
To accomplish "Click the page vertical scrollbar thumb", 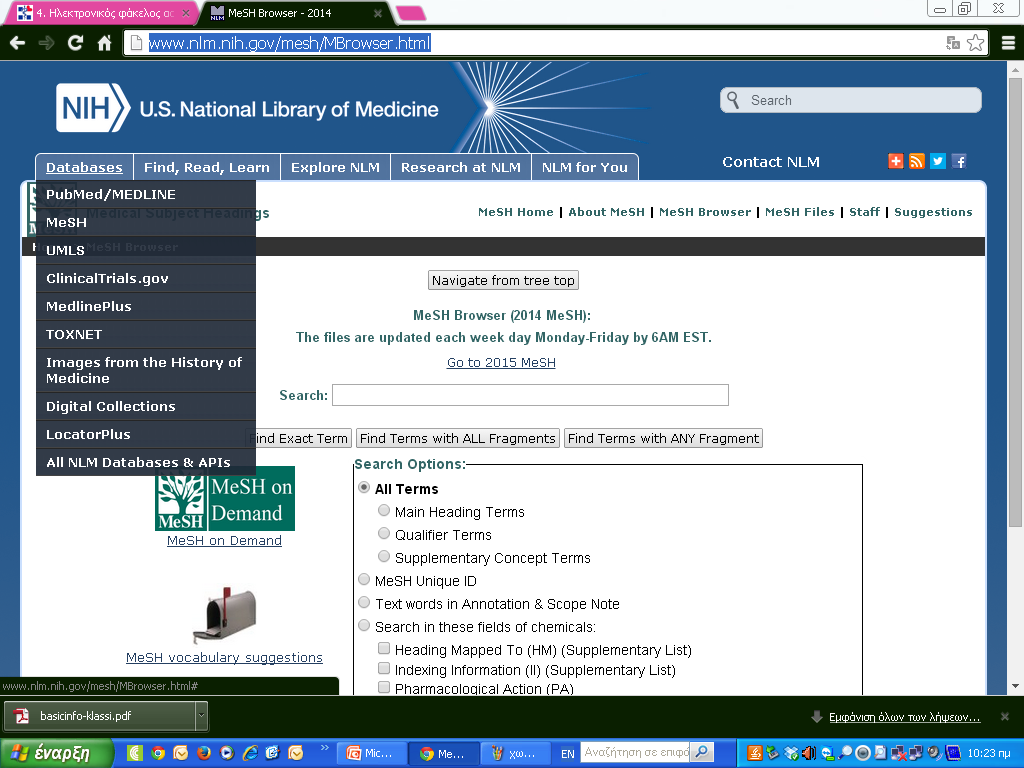I will pyautogui.click(x=1015, y=301).
